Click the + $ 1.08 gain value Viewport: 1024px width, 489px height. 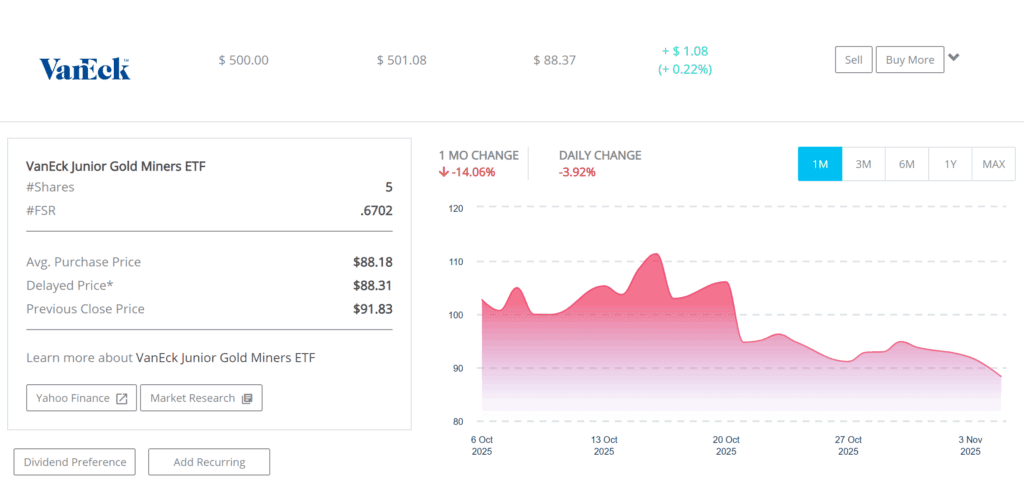point(685,51)
